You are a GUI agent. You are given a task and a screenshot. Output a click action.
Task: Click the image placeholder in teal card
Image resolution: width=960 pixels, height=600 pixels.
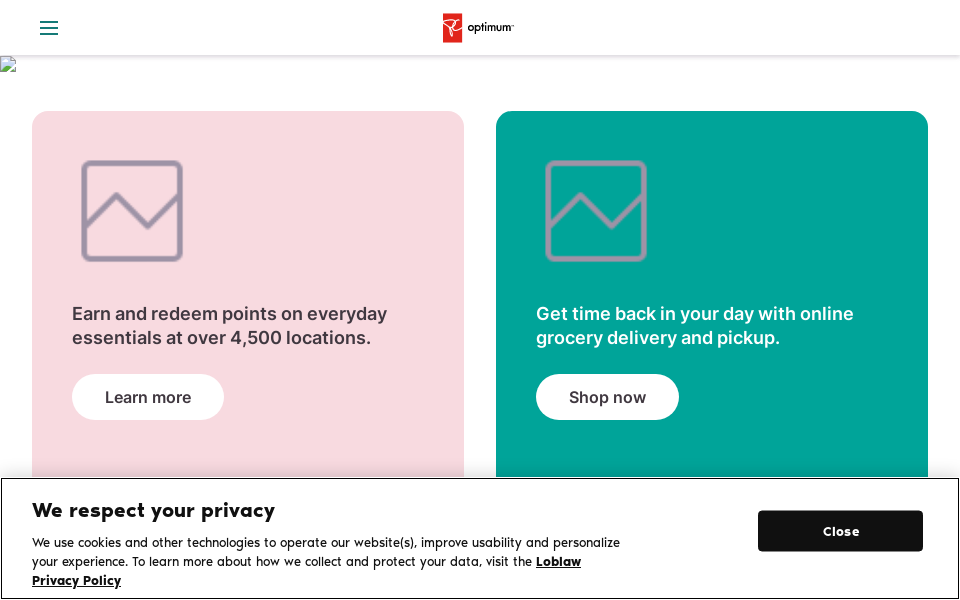coord(596,211)
